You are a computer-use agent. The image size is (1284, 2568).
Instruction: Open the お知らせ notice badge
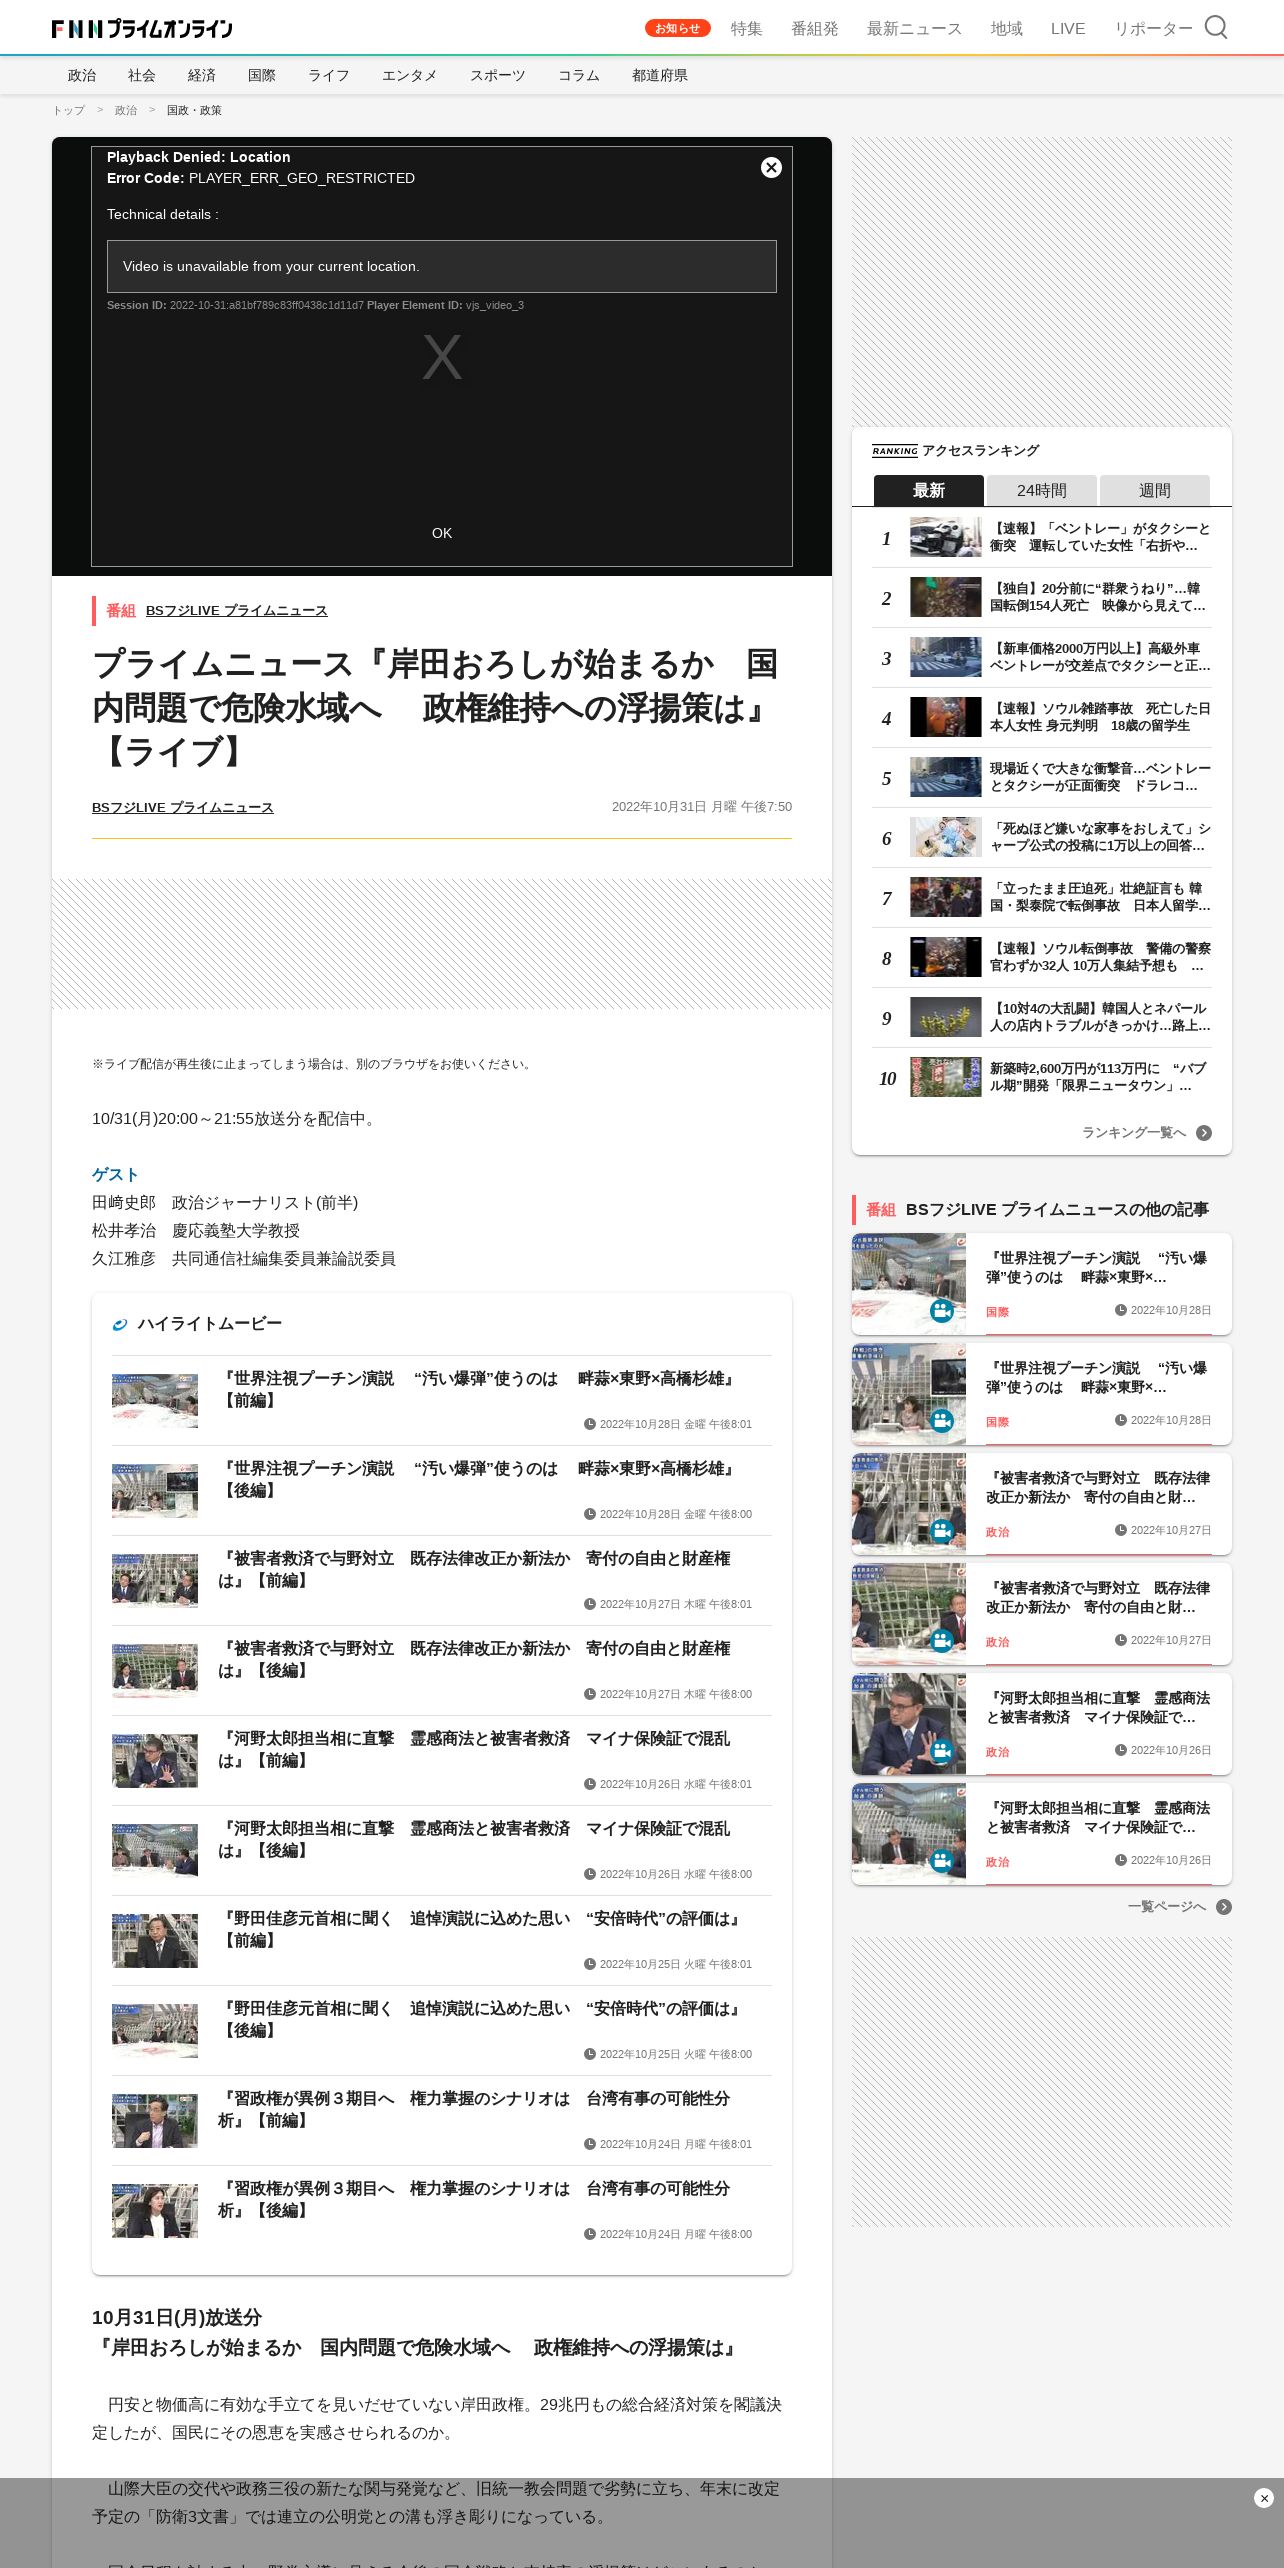(x=677, y=28)
